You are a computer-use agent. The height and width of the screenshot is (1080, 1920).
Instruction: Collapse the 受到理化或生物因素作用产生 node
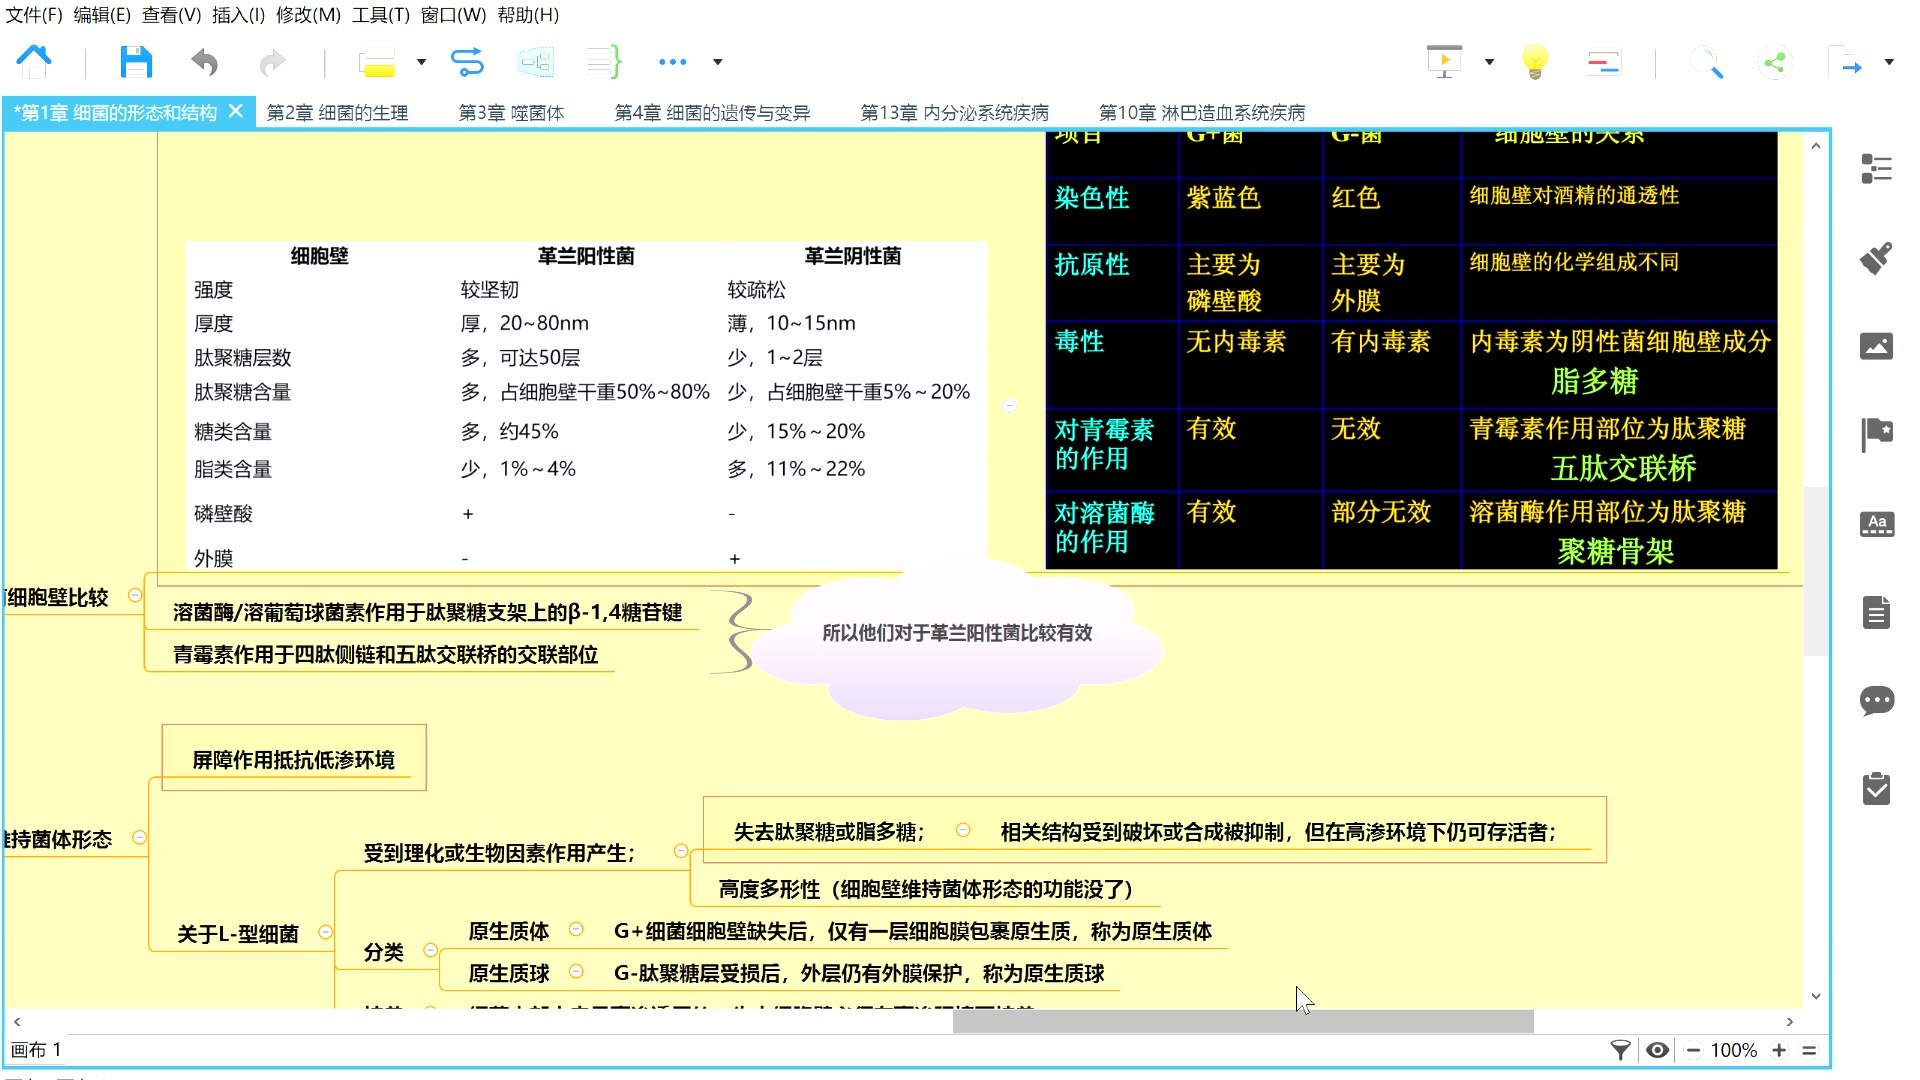click(681, 851)
